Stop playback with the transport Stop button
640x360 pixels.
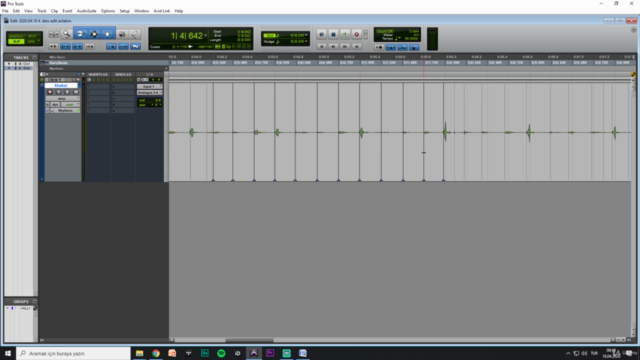click(x=333, y=35)
